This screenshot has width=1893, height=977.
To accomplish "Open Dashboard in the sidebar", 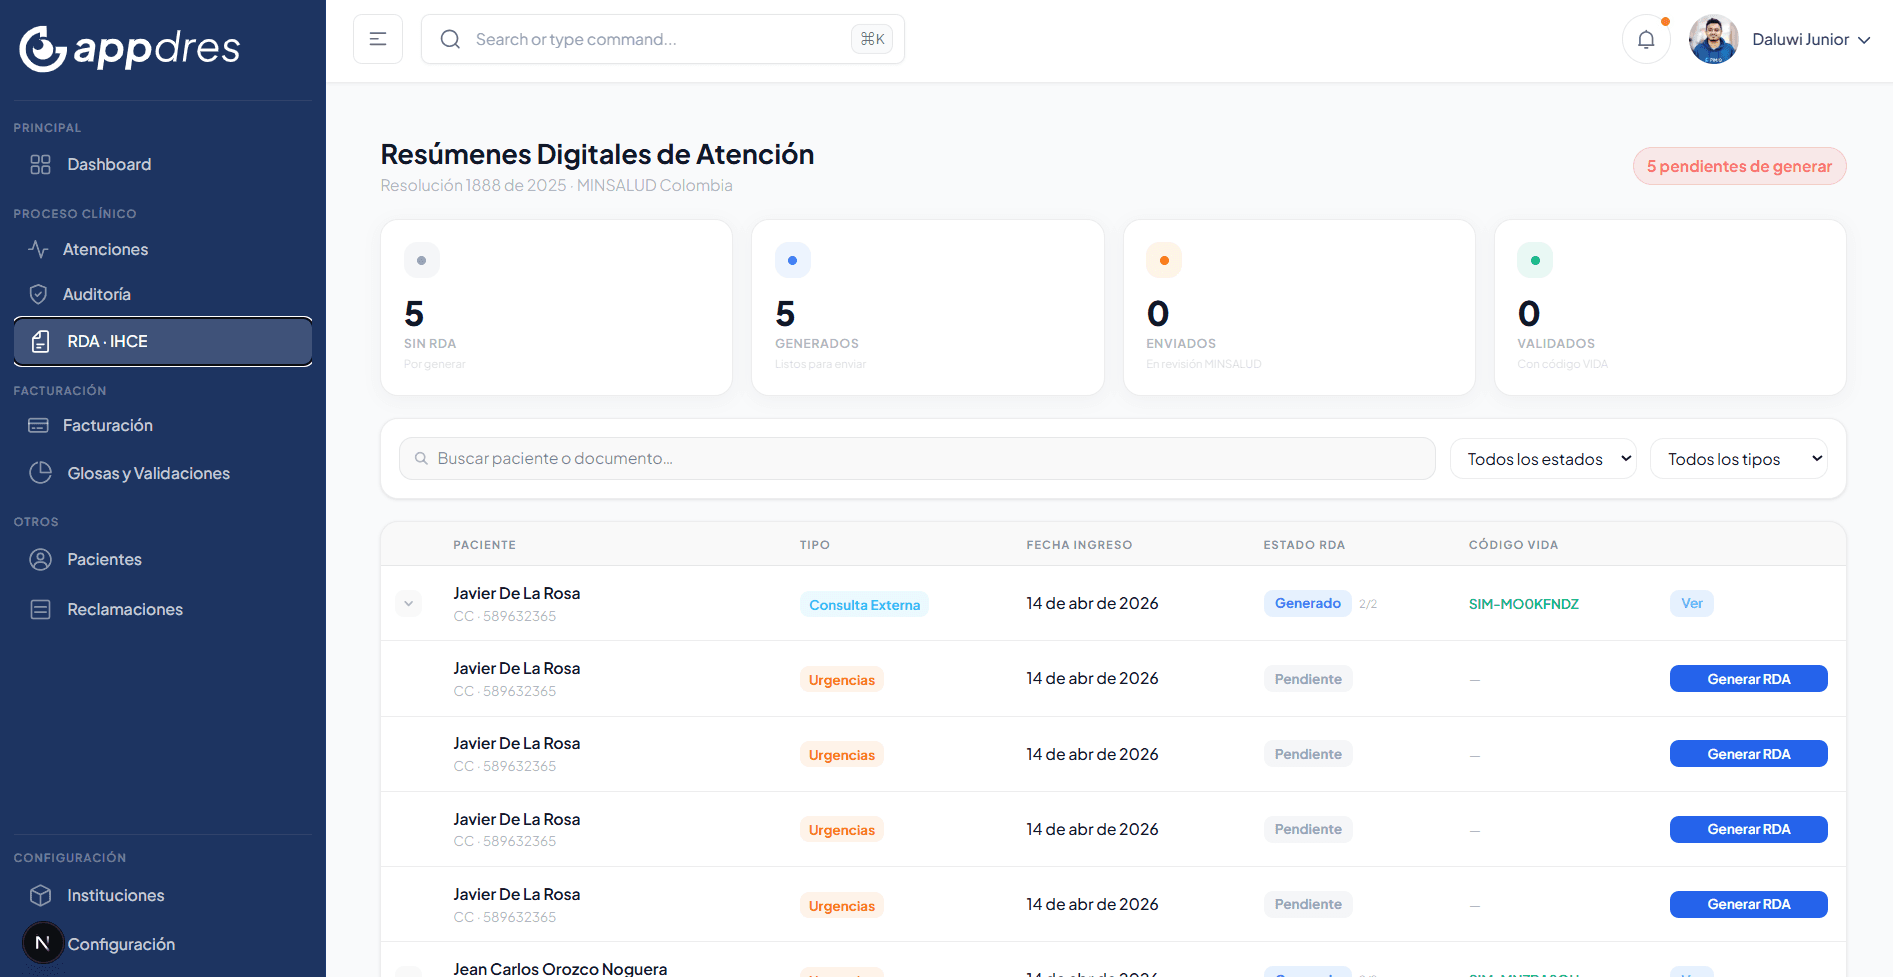I will (x=163, y=164).
